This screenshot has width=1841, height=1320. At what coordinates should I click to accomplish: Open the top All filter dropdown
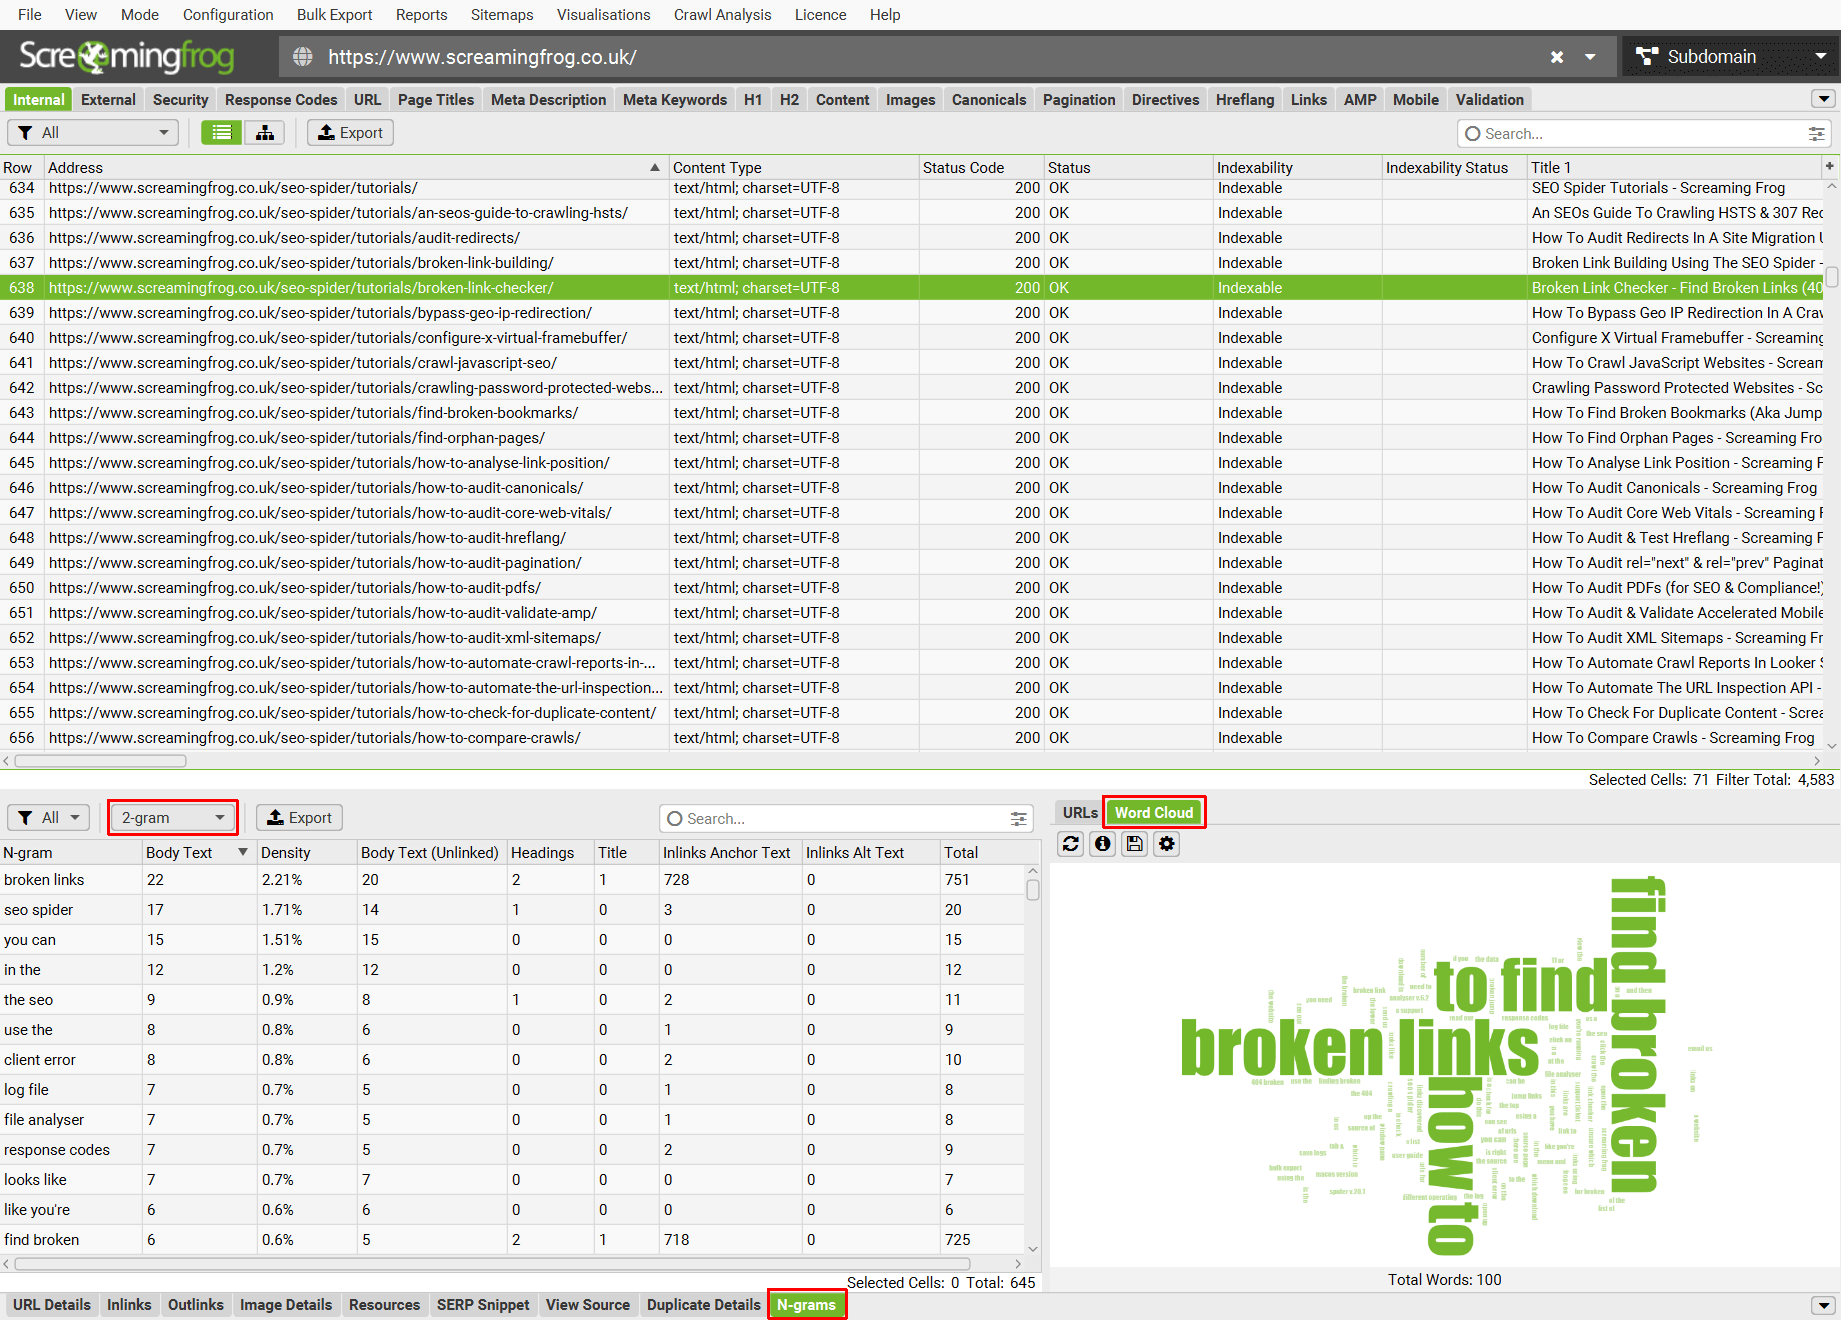[93, 133]
